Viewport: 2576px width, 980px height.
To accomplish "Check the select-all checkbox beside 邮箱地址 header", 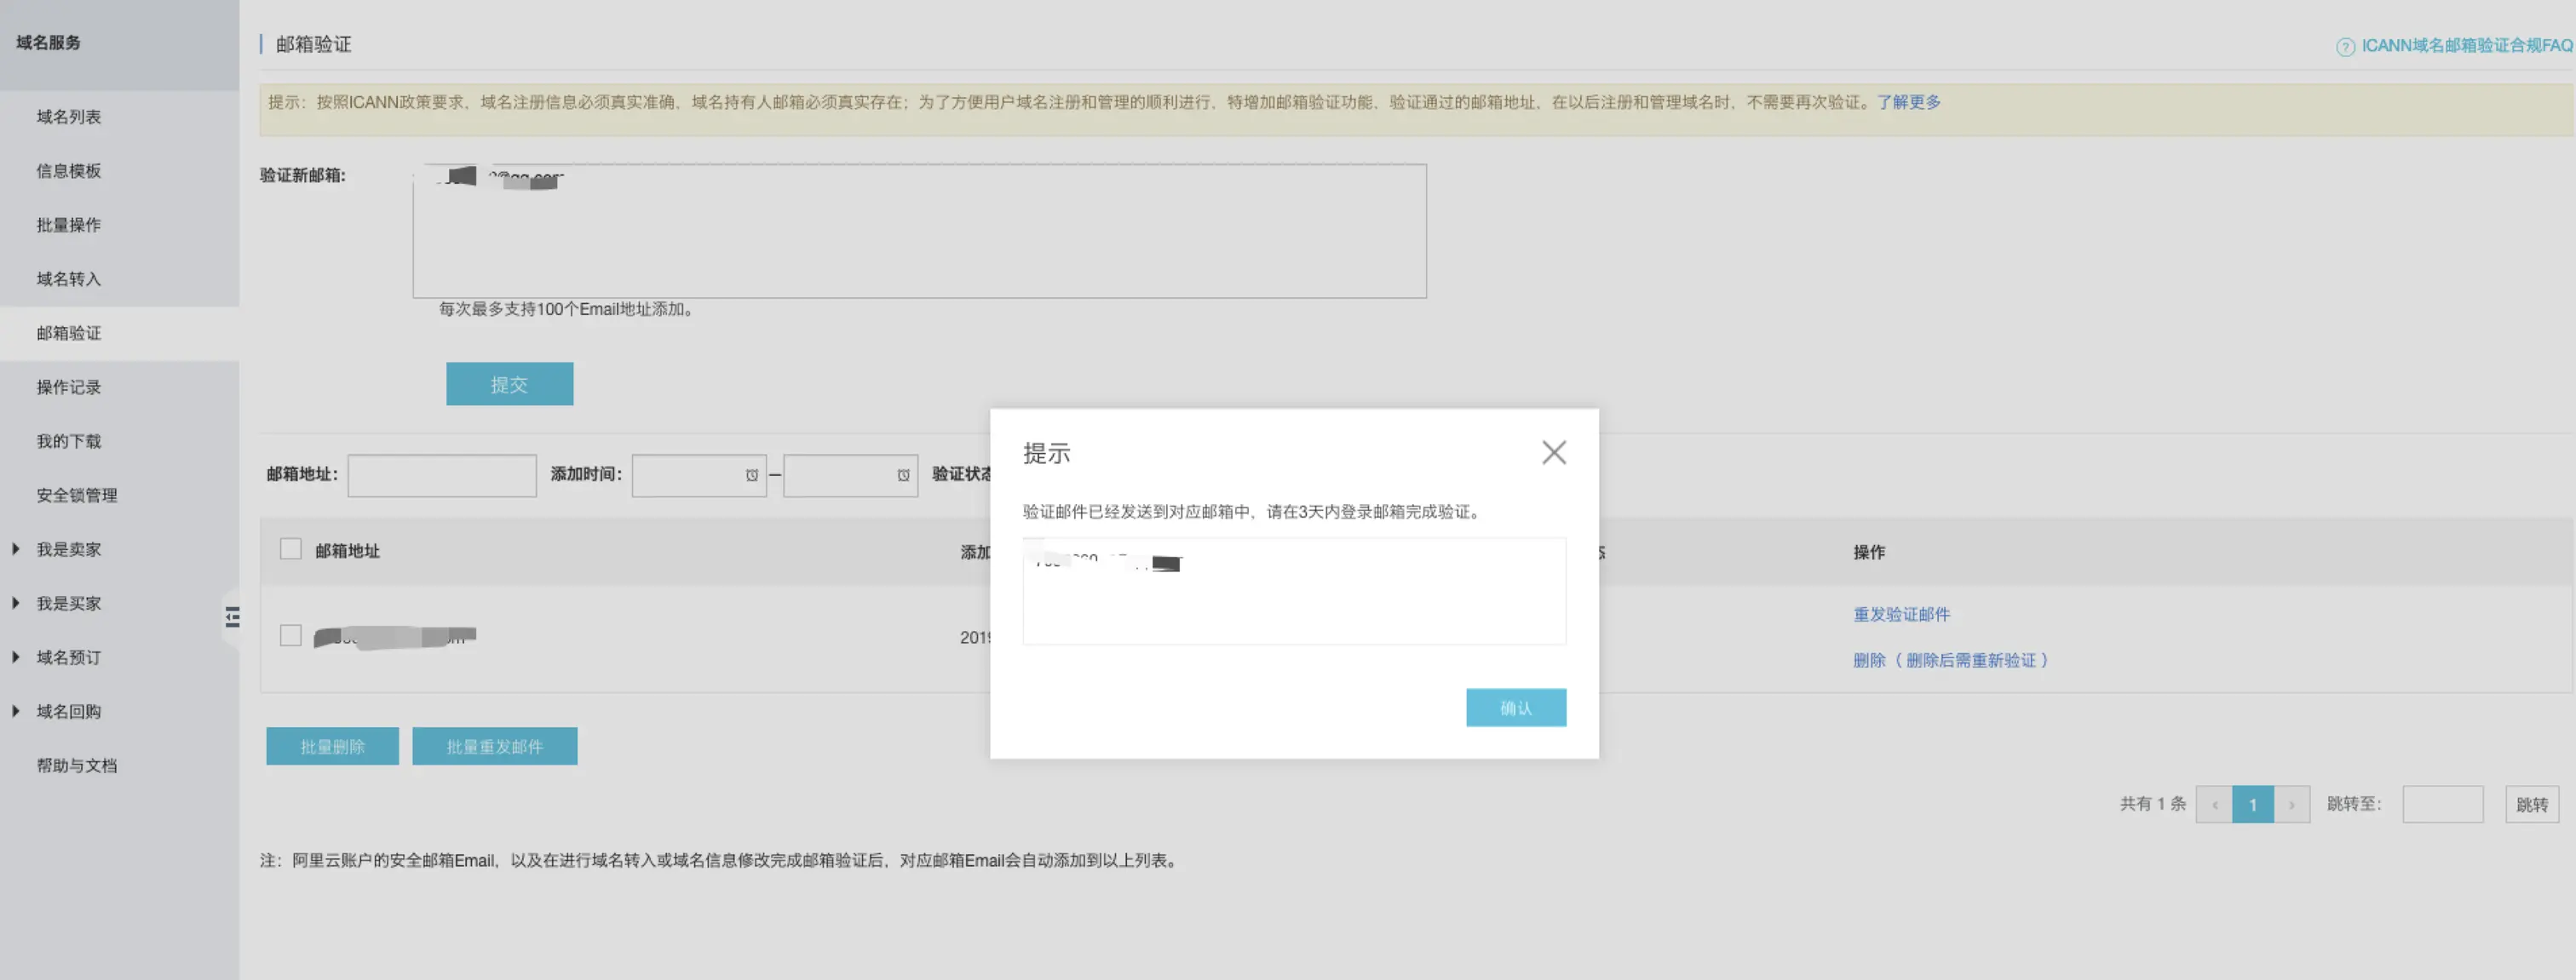I will click(291, 549).
